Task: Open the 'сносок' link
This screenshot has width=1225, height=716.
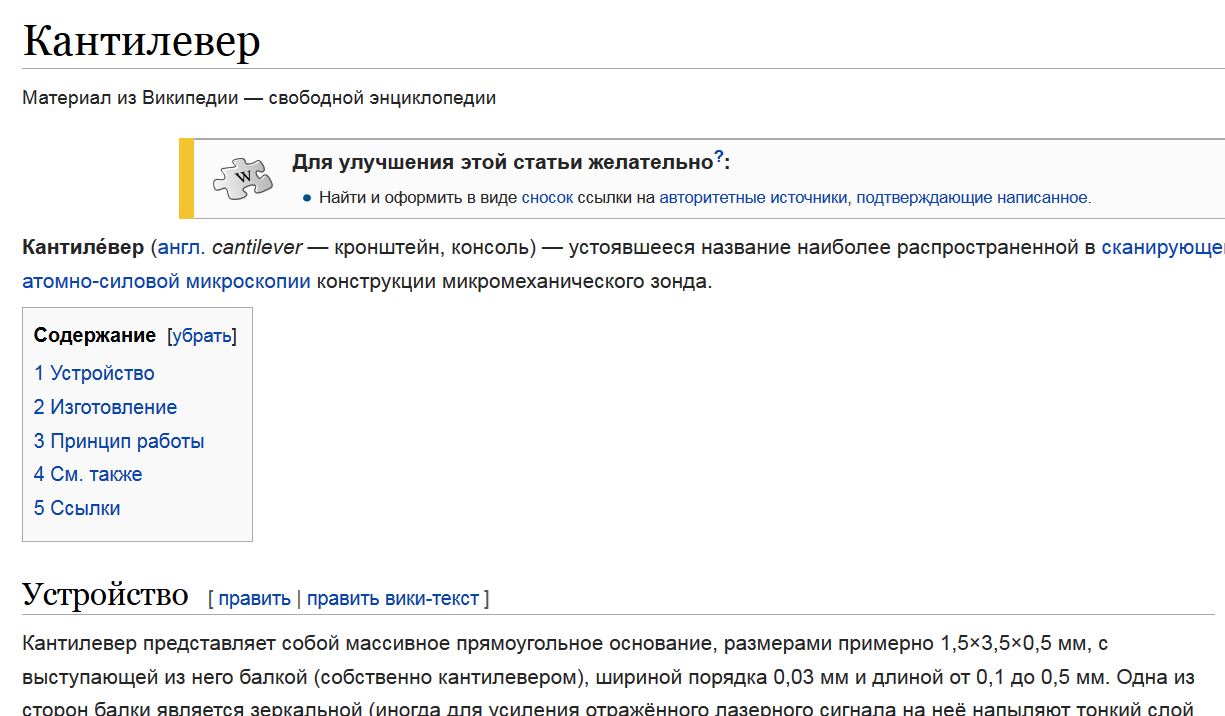Action: [x=547, y=198]
